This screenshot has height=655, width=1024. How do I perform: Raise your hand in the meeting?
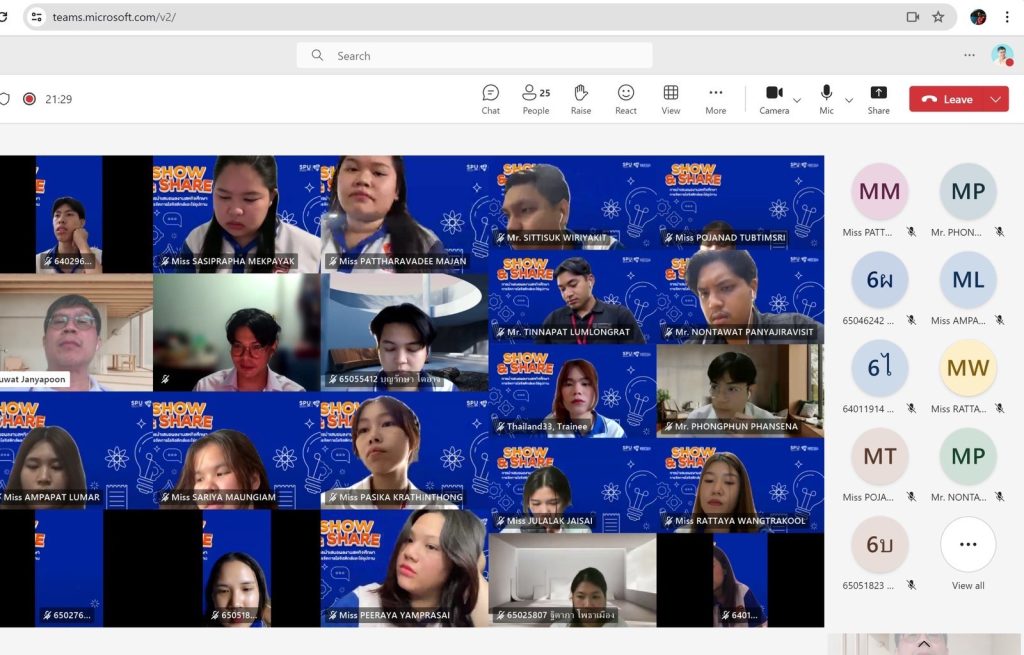coord(581,99)
